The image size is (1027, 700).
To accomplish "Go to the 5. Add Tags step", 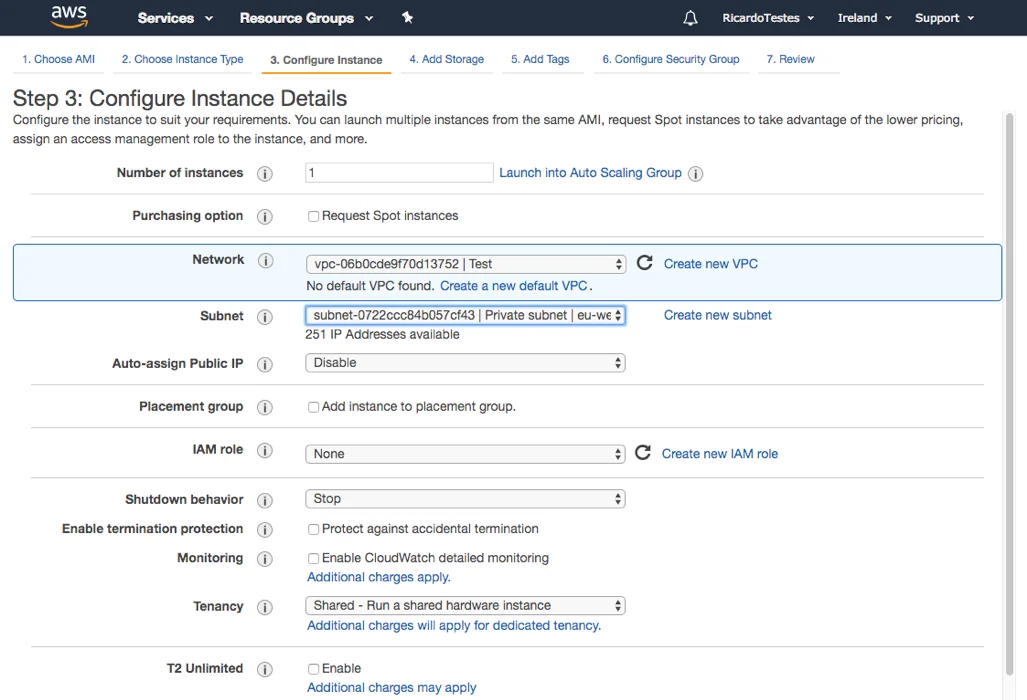I will [x=540, y=59].
